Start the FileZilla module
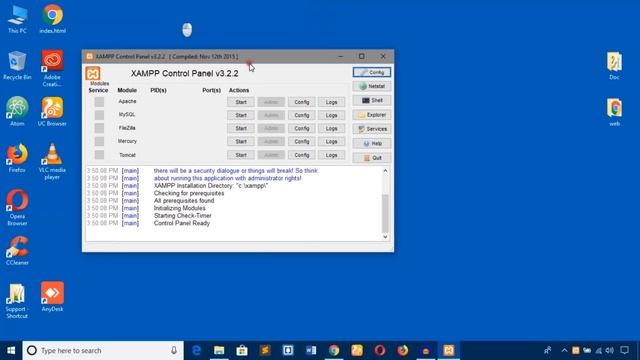640x360 pixels. pos(241,128)
